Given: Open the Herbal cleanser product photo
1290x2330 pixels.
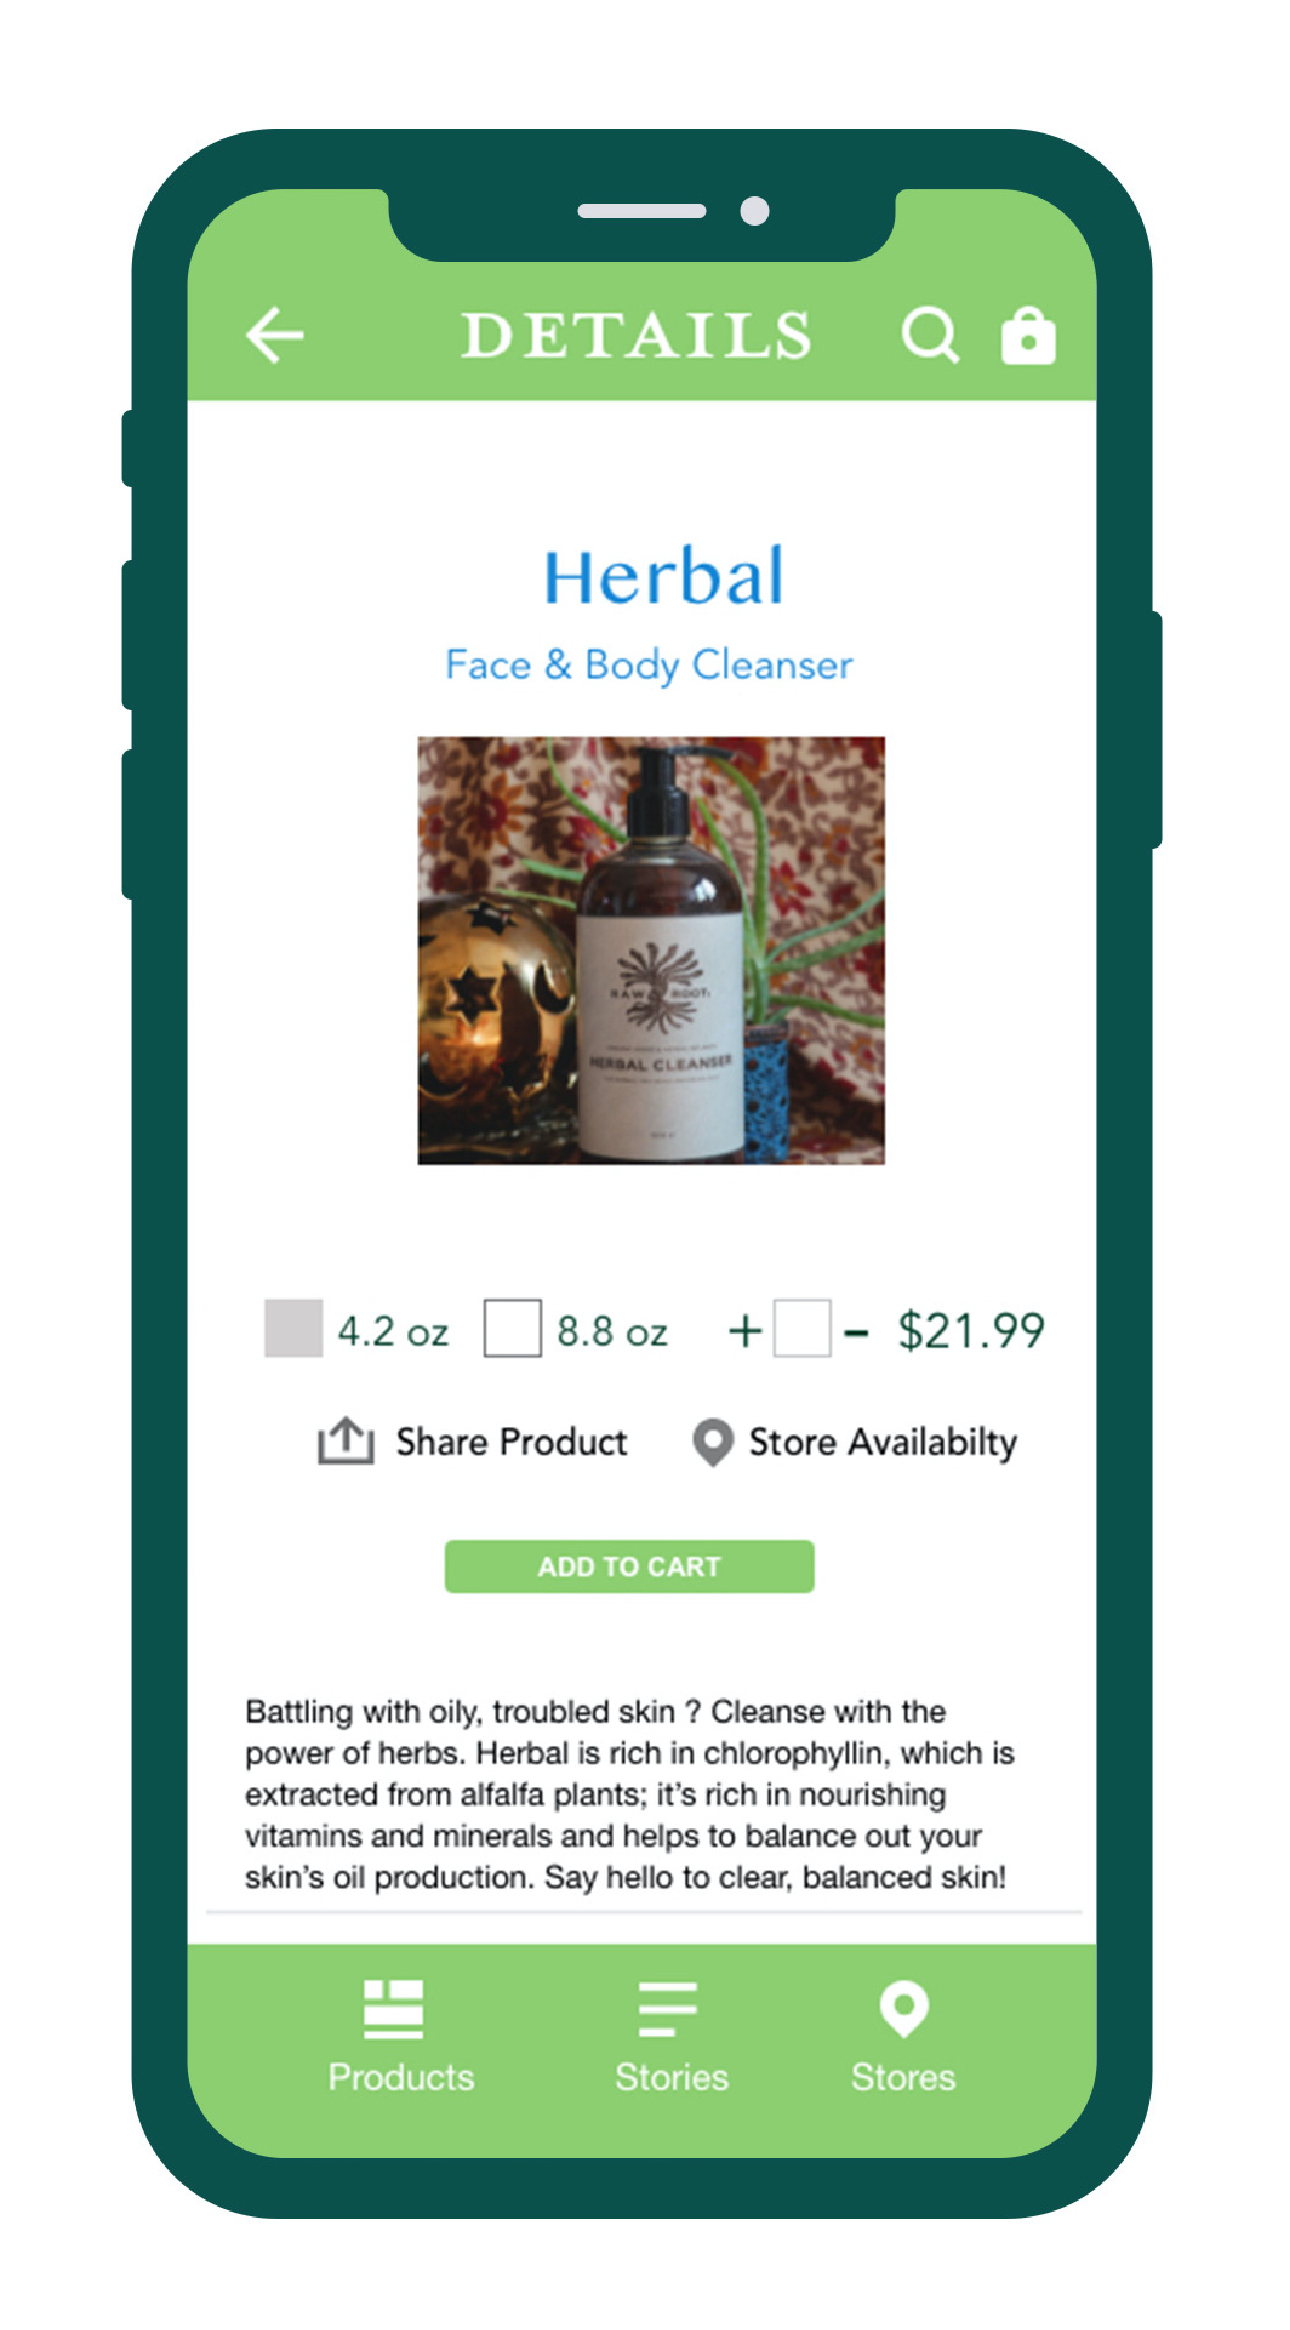Looking at the screenshot, I should 651,950.
